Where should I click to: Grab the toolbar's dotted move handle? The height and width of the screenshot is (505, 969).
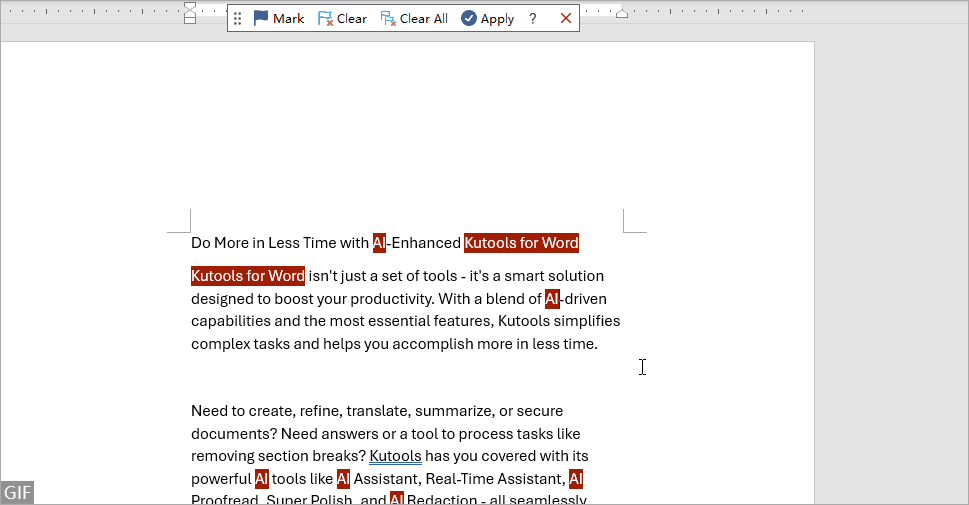(237, 19)
